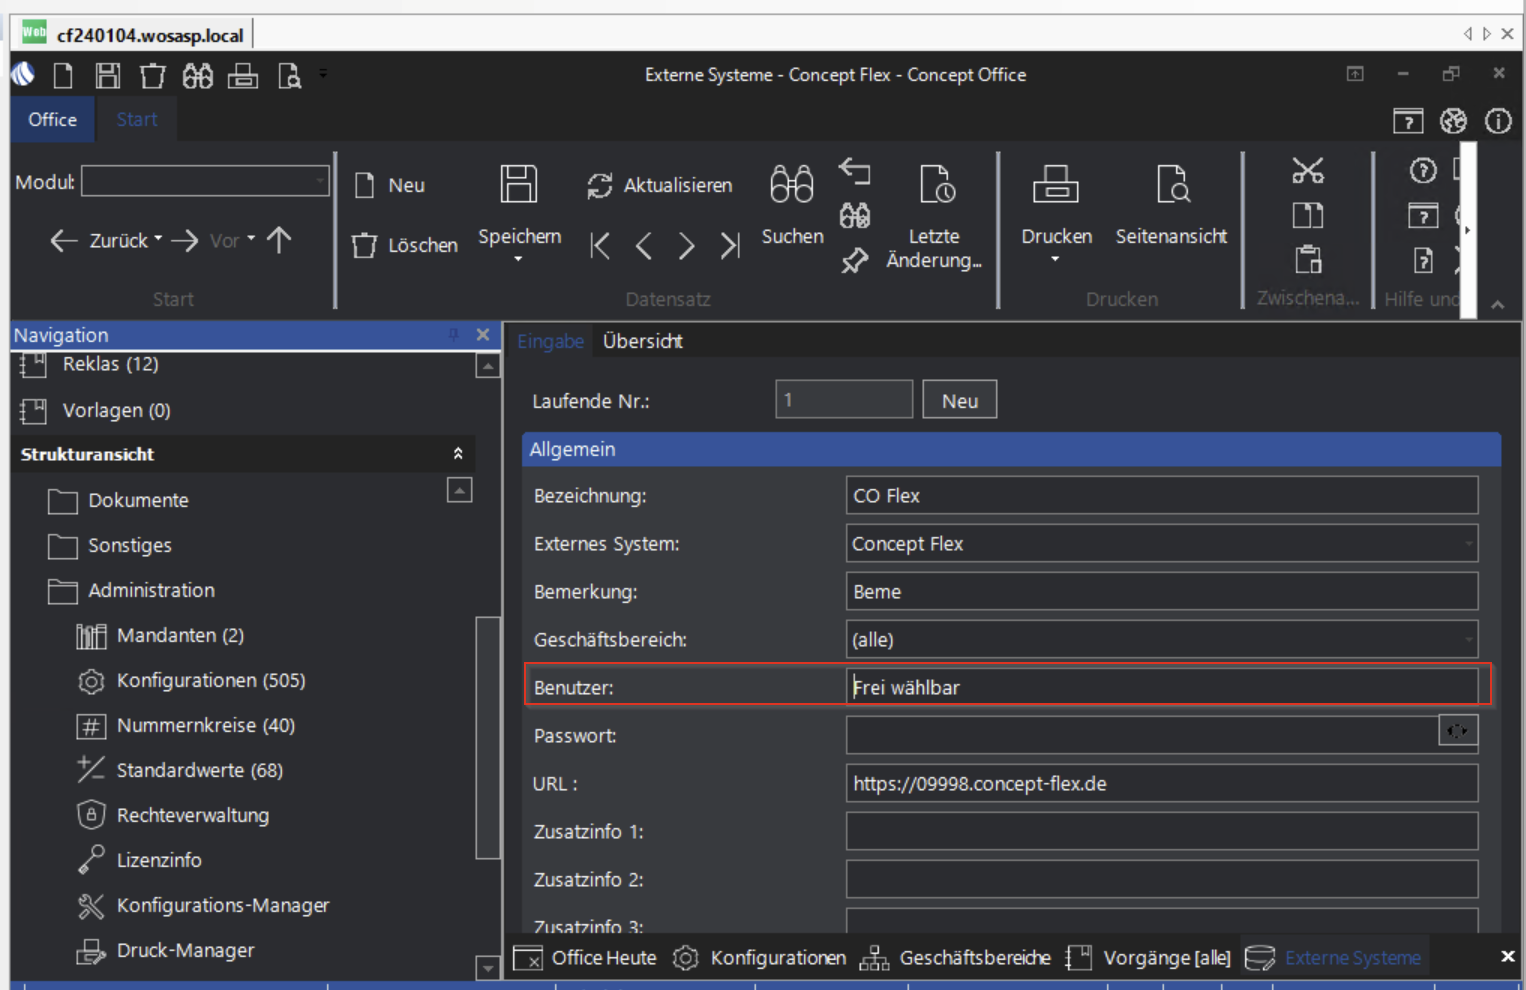The height and width of the screenshot is (990, 1526).
Task: Open the Geschäftsbereich dropdown
Action: tap(1468, 640)
